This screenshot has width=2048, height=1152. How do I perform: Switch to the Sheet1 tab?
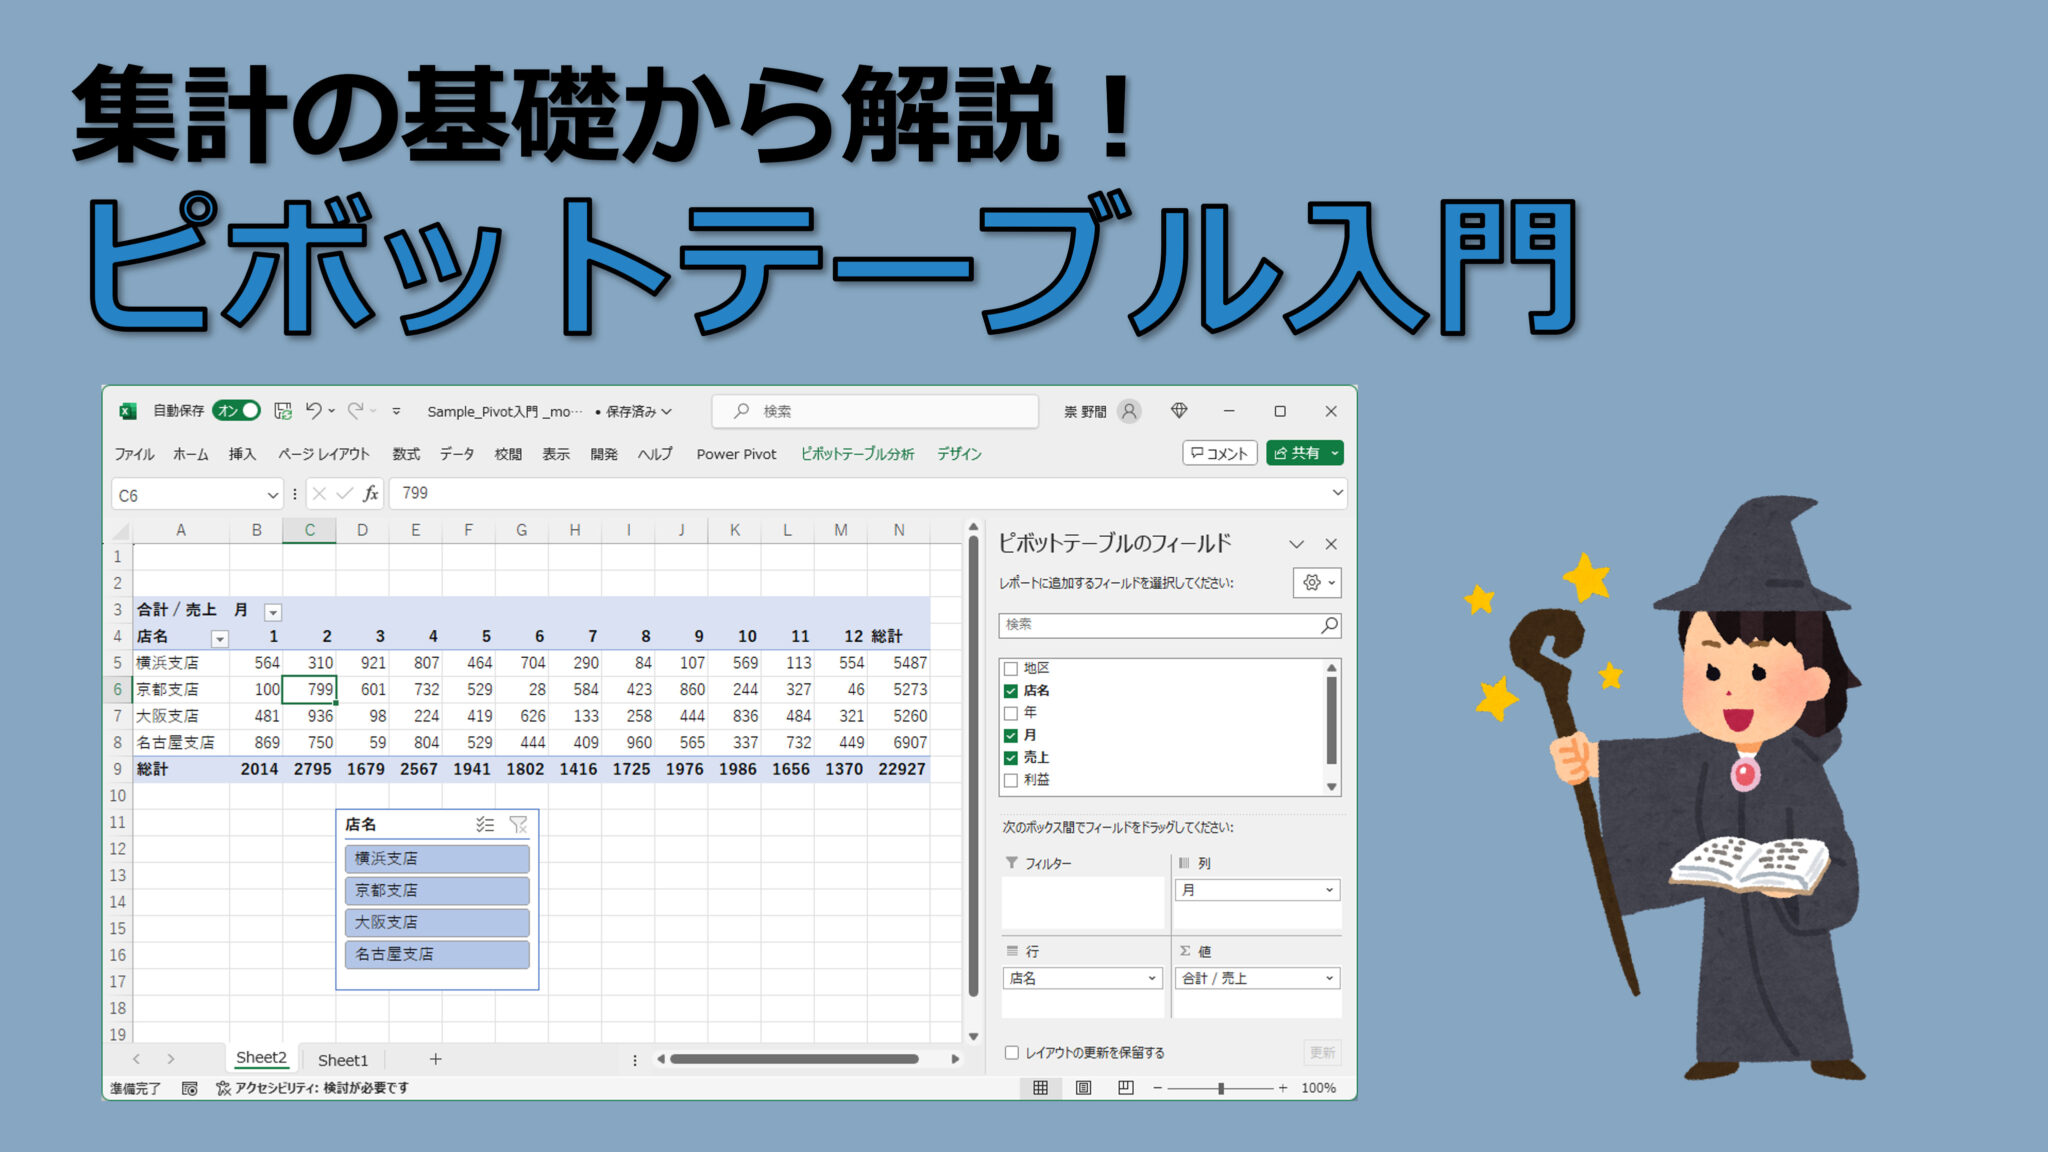click(343, 1060)
